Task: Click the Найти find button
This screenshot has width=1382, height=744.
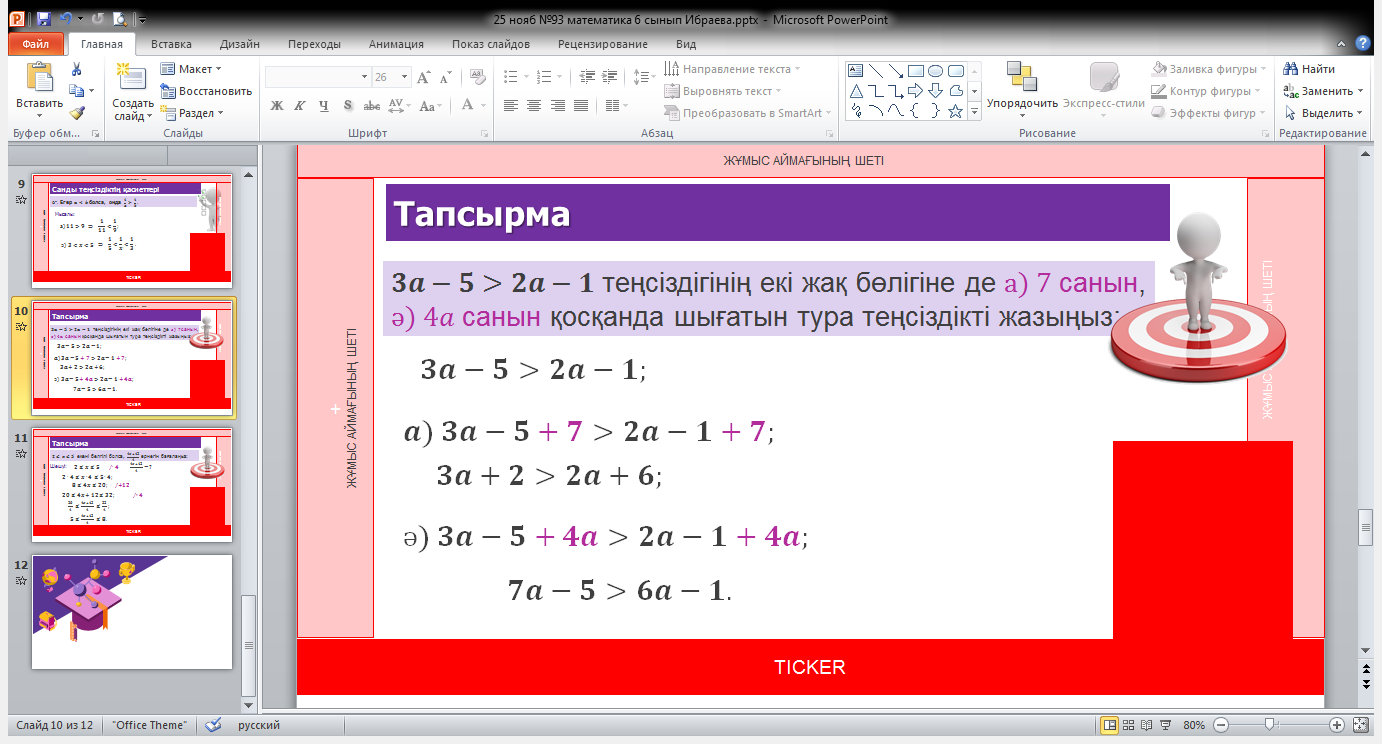Action: point(1311,69)
